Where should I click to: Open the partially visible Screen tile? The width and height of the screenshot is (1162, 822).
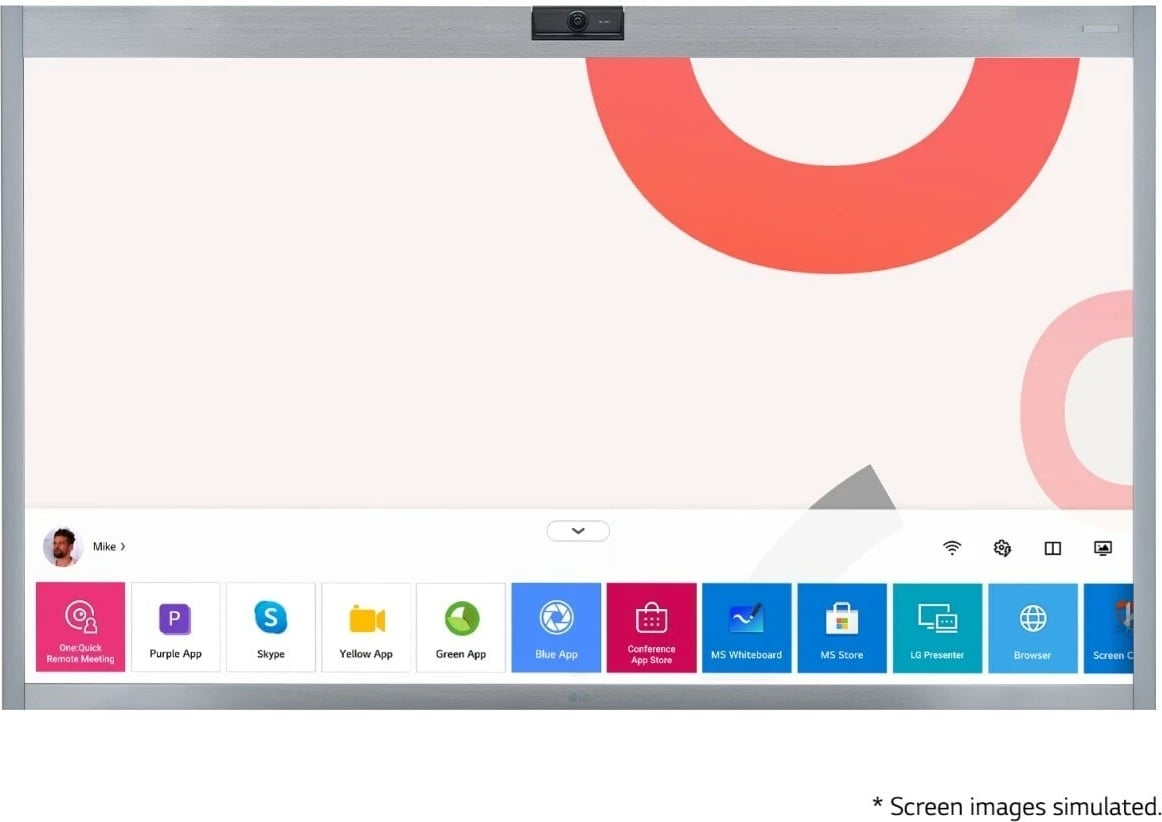pyautogui.click(x=1110, y=627)
